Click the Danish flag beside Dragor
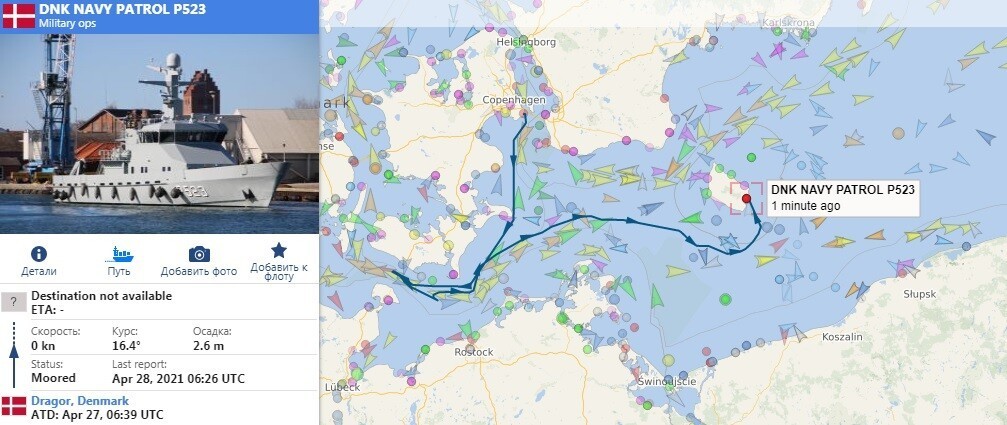Screen dimensions: 1007x425 13,406
